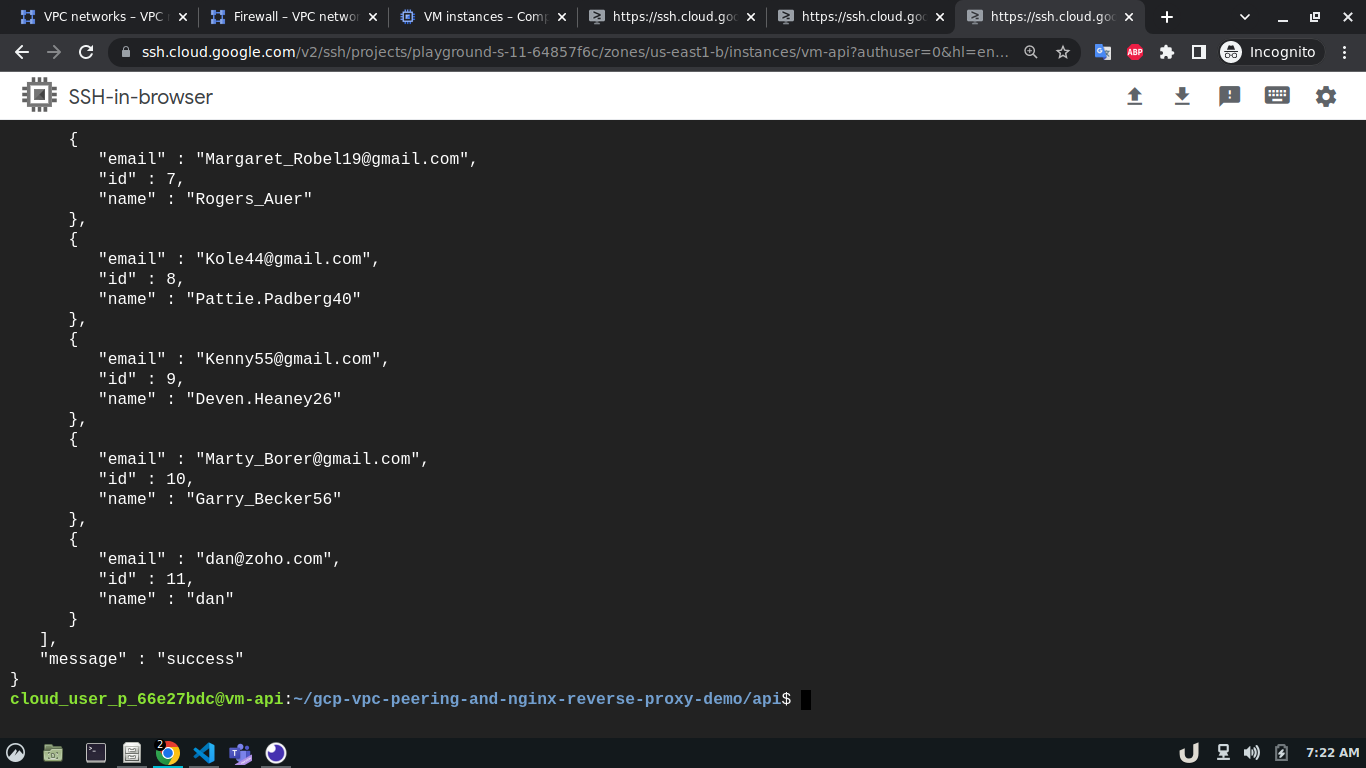
Task: Click the terminal cursor at the prompt
Action: pyautogui.click(x=806, y=699)
